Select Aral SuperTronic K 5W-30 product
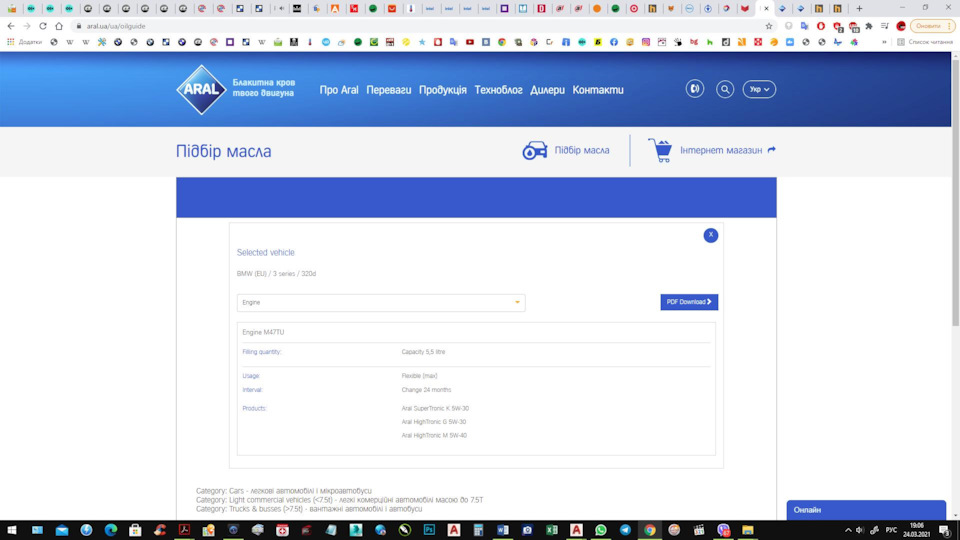 [x=435, y=408]
